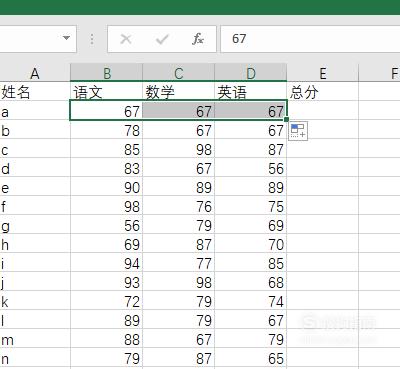The width and height of the screenshot is (400, 369).
Task: Select the name cell 'e'
Action: point(35,187)
